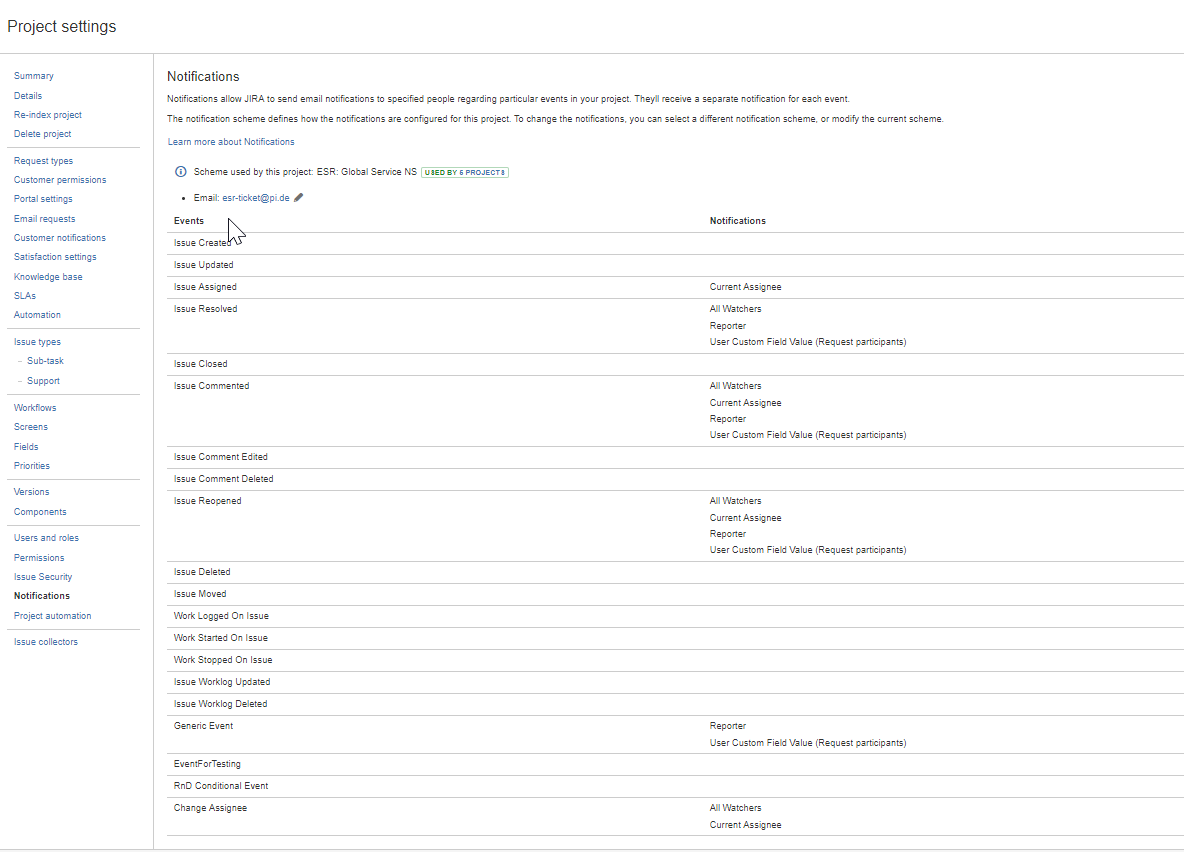Open Issue Security settings
This screenshot has height=852, width=1184.
pyautogui.click(x=43, y=577)
